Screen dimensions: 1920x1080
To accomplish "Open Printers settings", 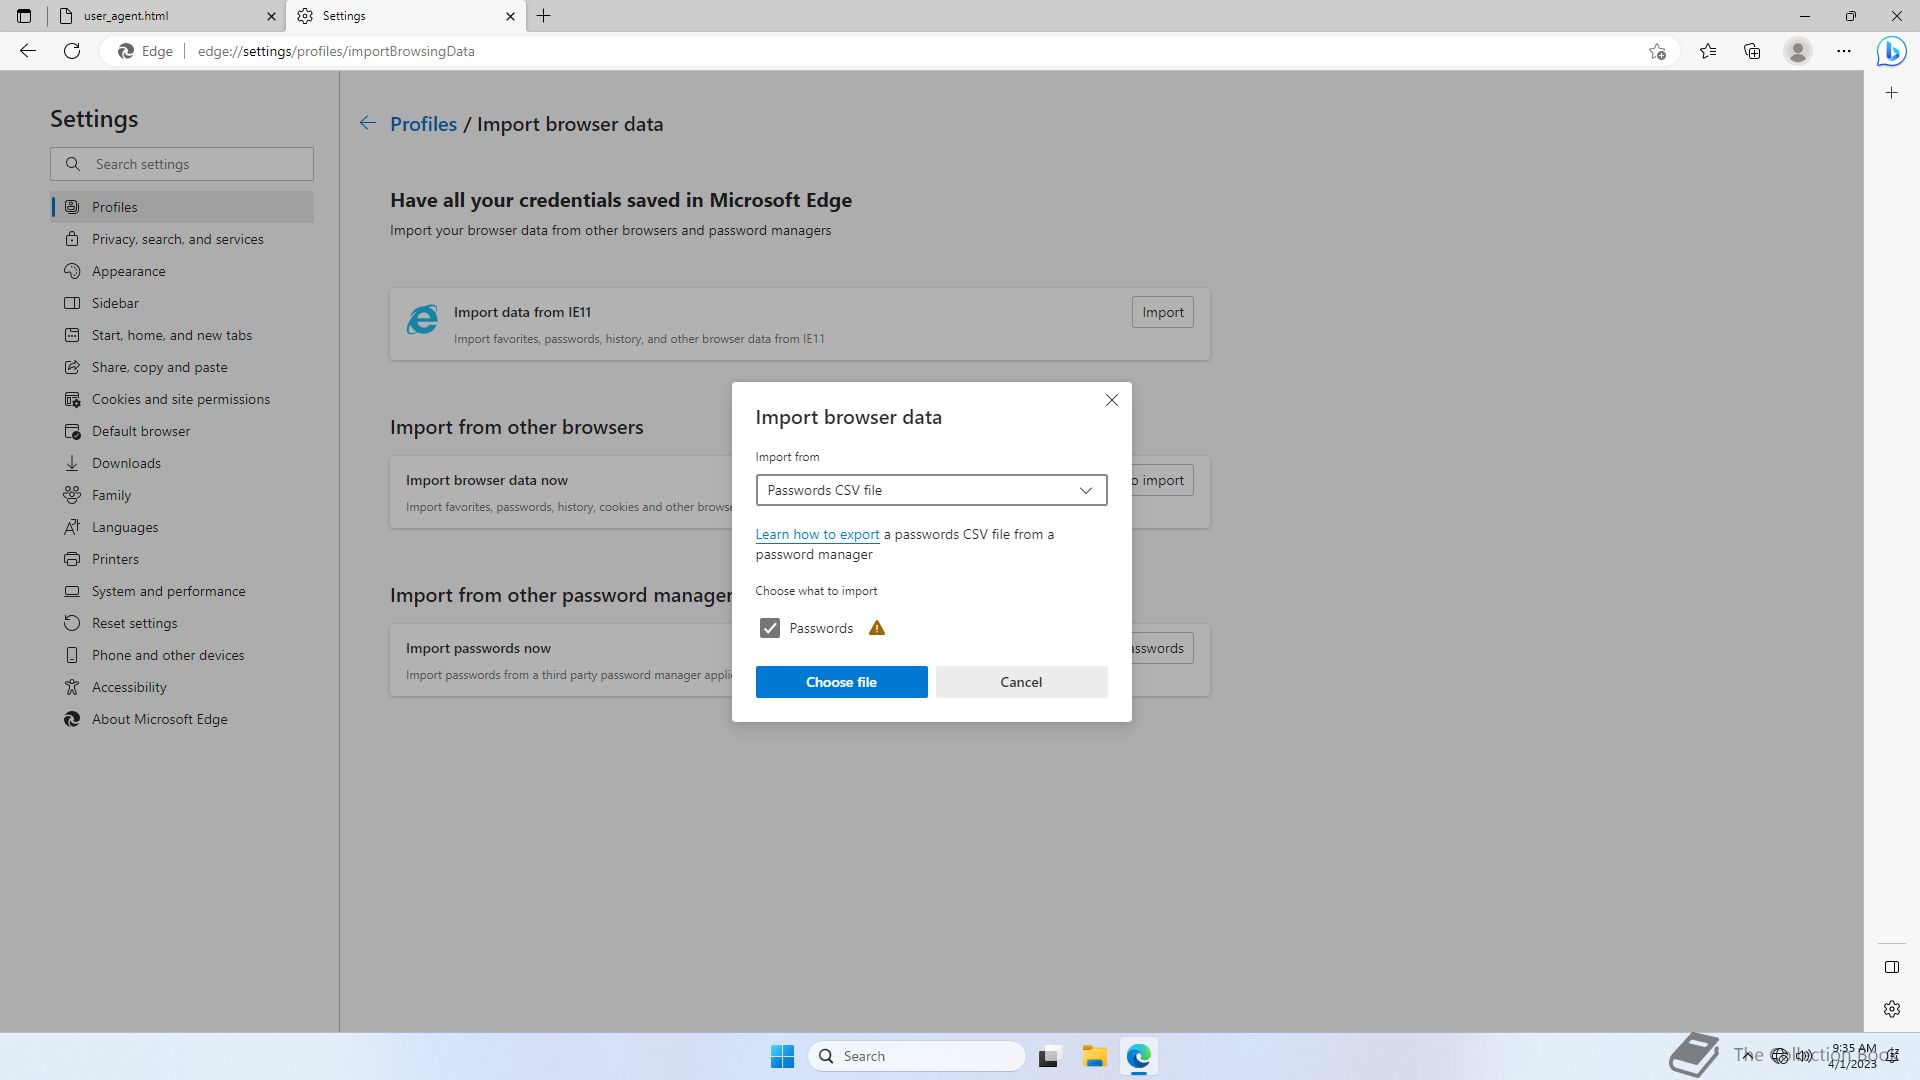I will [x=182, y=559].
